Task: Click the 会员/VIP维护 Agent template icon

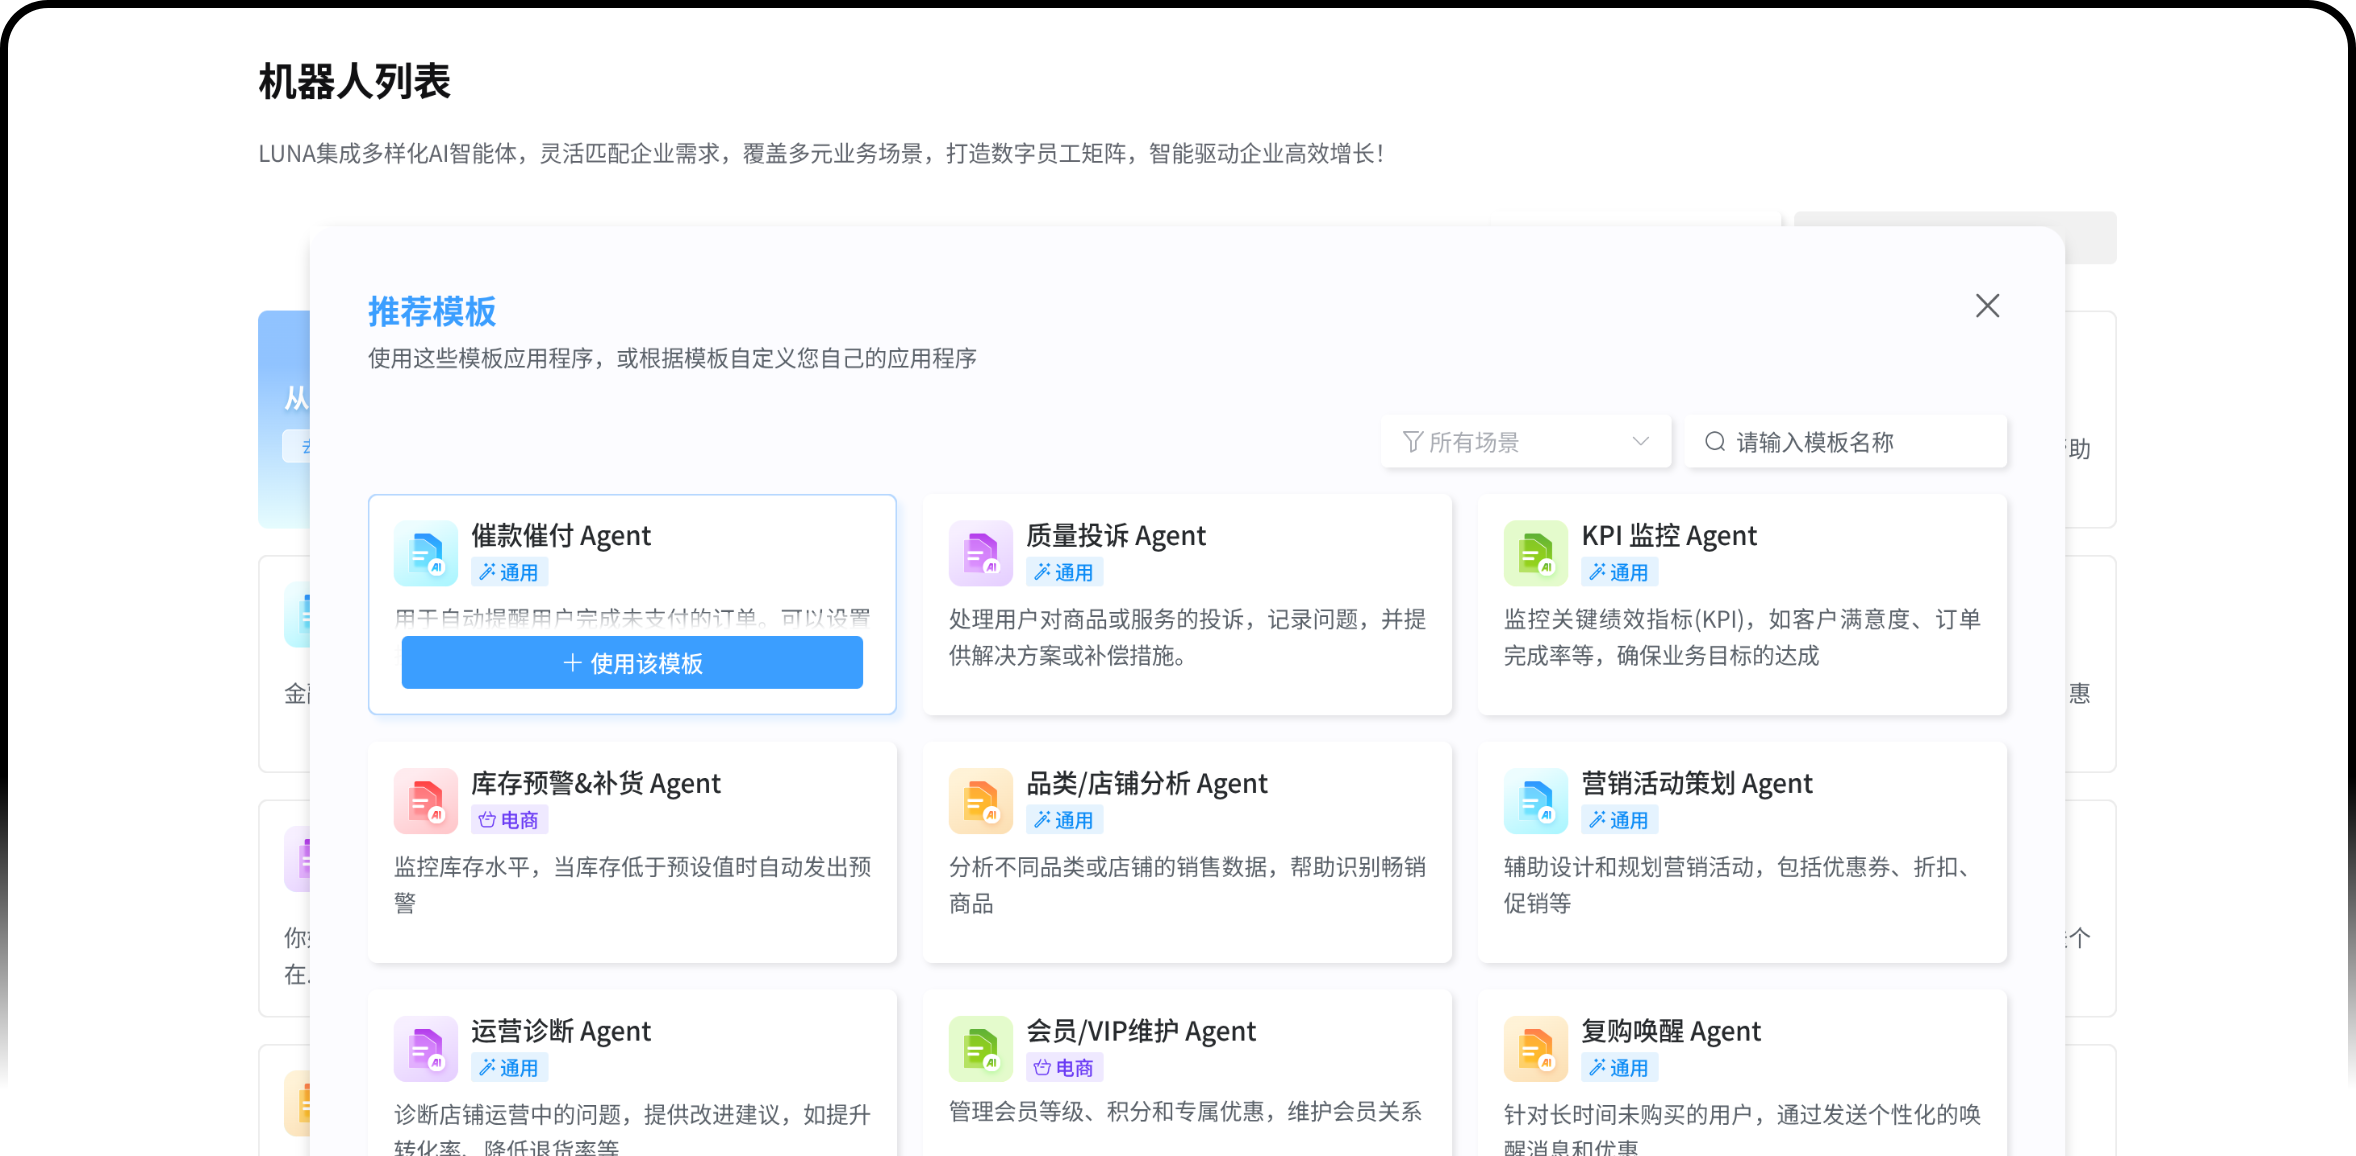Action: [981, 1048]
